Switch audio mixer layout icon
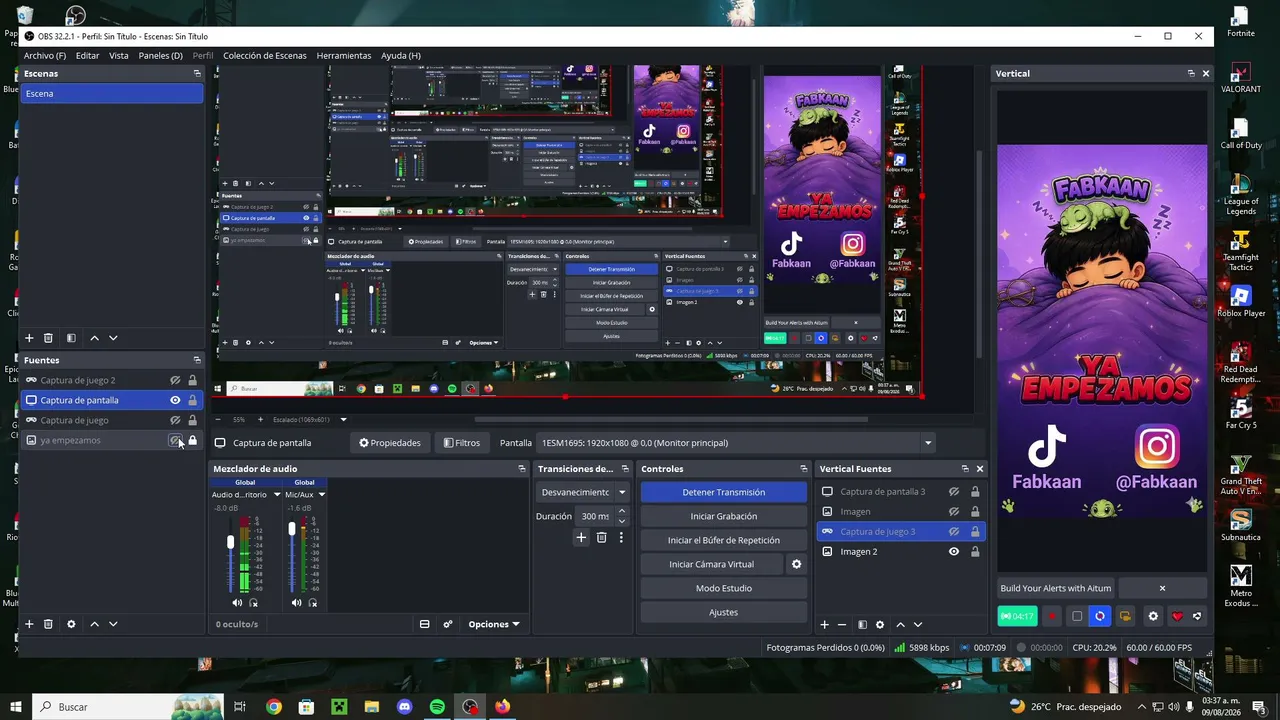This screenshot has width=1280, height=720. pos(425,624)
